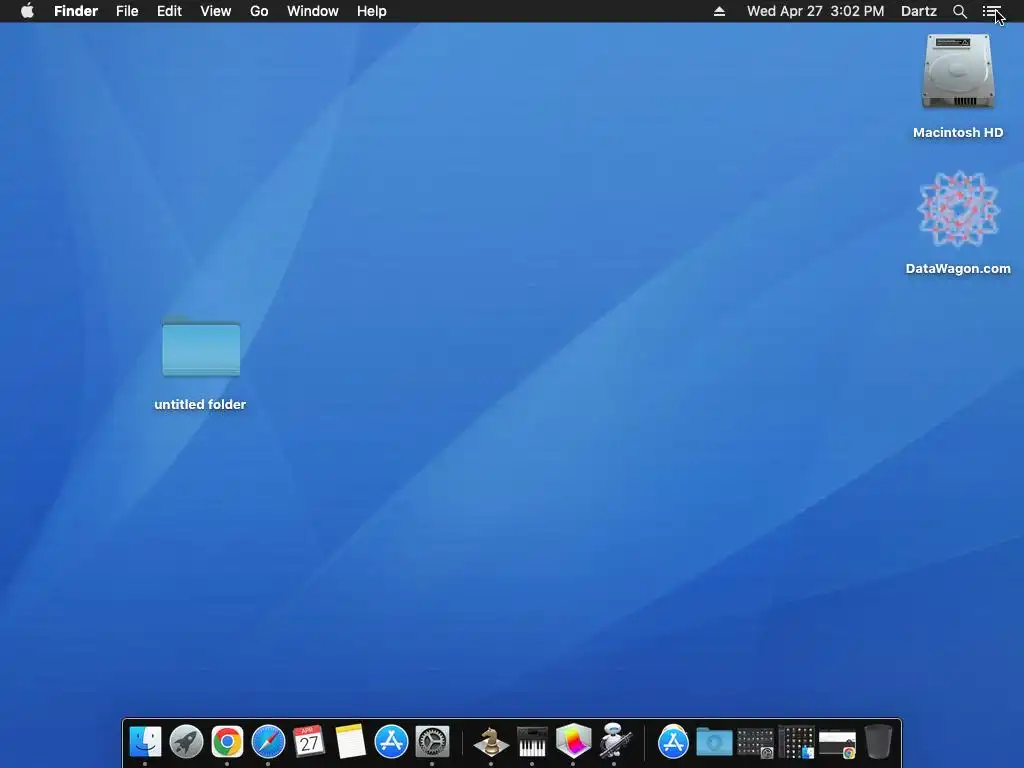
Task: Click the Finder icon in the Dock
Action: [x=145, y=742]
